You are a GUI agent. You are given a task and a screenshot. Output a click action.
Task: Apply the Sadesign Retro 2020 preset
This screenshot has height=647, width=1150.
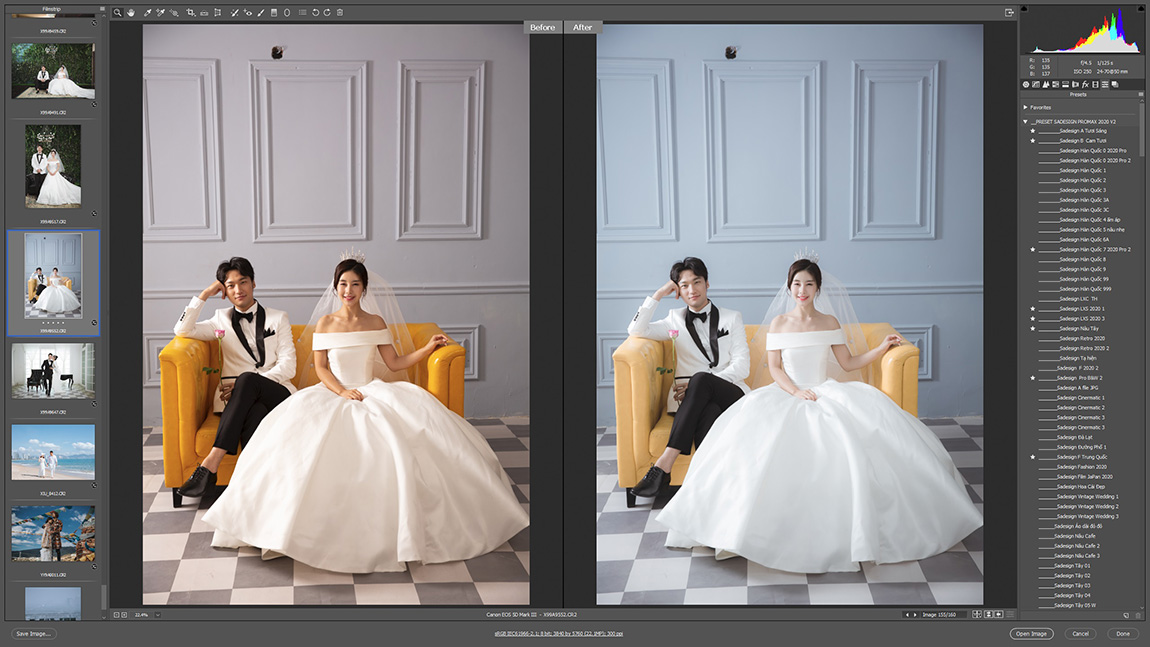[x=1082, y=338]
